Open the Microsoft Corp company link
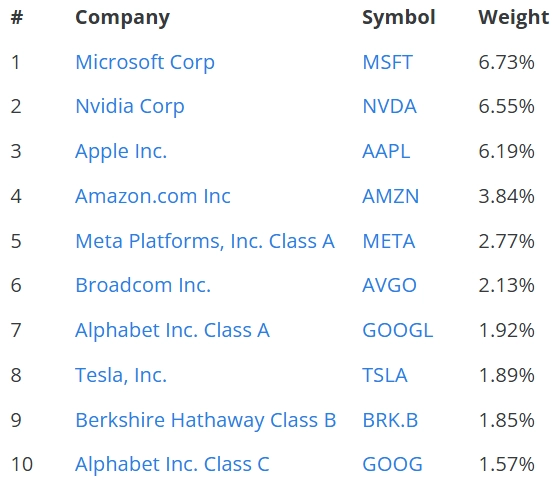 pyautogui.click(x=145, y=62)
